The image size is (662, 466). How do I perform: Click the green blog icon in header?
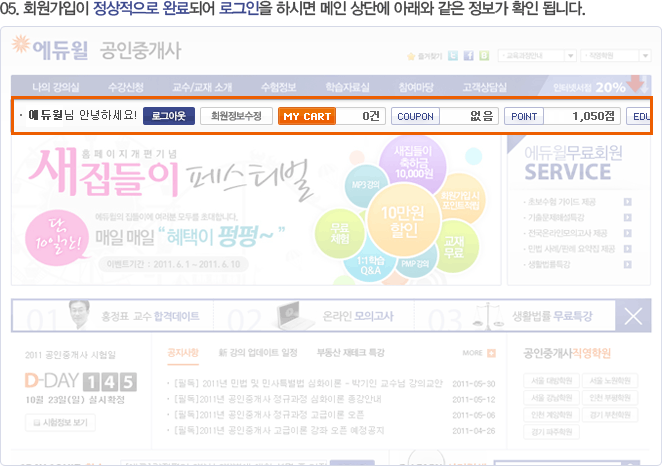point(484,55)
